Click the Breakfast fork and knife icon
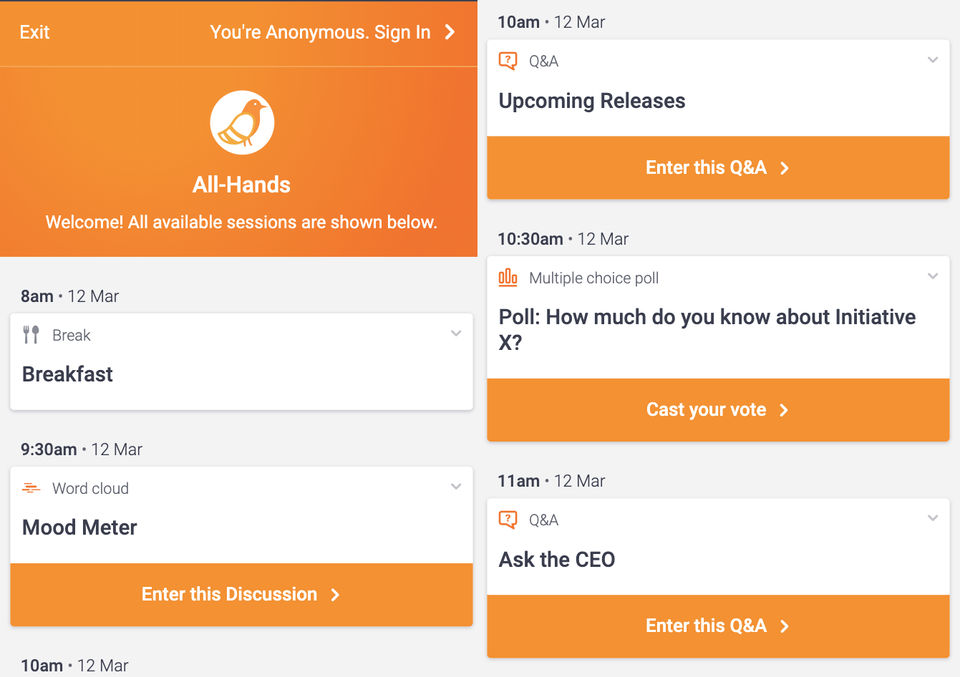 pyautogui.click(x=32, y=335)
